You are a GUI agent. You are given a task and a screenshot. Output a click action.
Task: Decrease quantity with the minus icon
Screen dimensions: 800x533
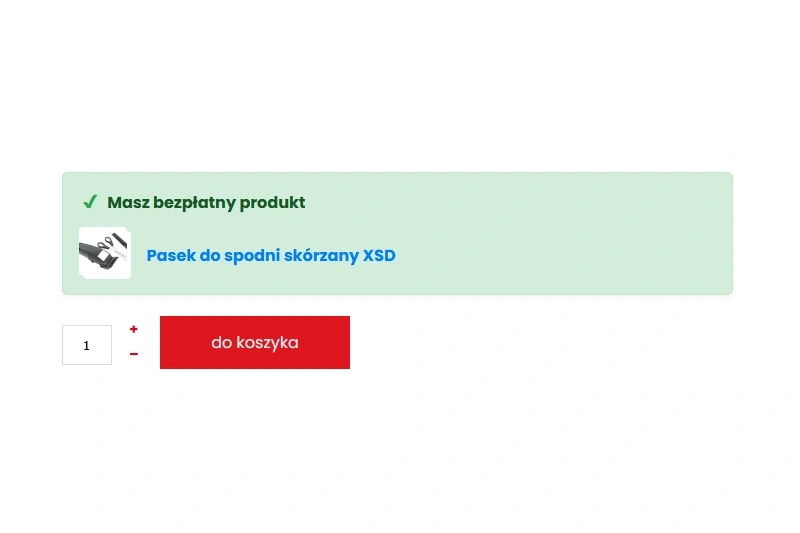(x=134, y=354)
